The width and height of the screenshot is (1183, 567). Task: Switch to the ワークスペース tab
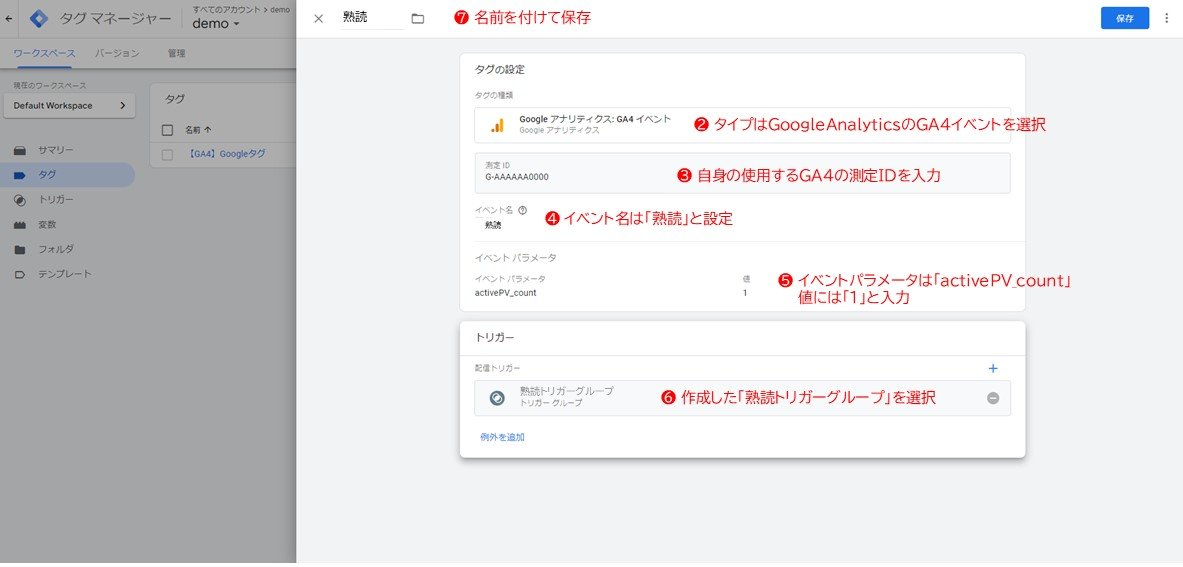[45, 54]
